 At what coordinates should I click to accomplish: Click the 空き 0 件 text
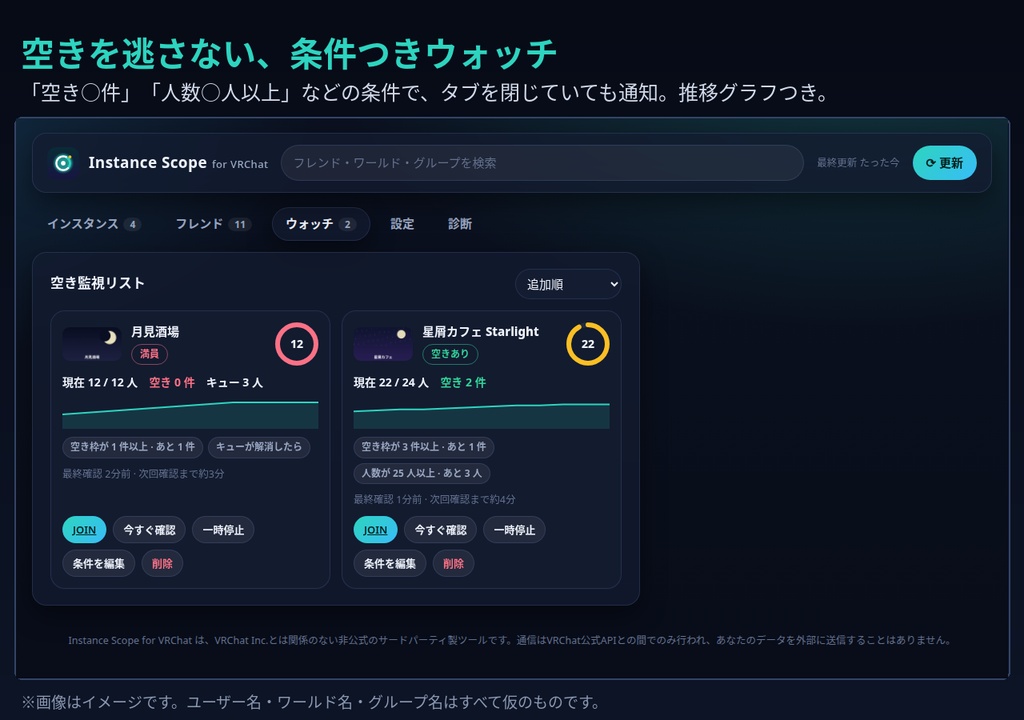click(x=172, y=383)
